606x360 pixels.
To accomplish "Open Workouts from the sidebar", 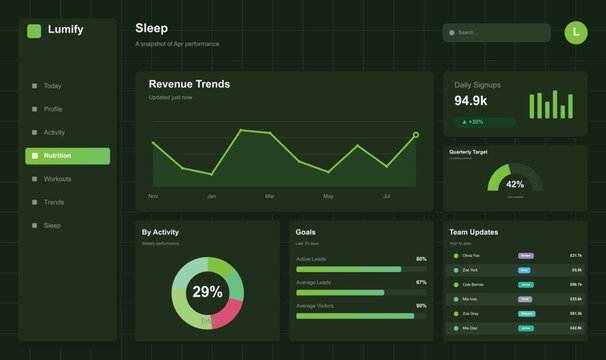I will [68, 179].
